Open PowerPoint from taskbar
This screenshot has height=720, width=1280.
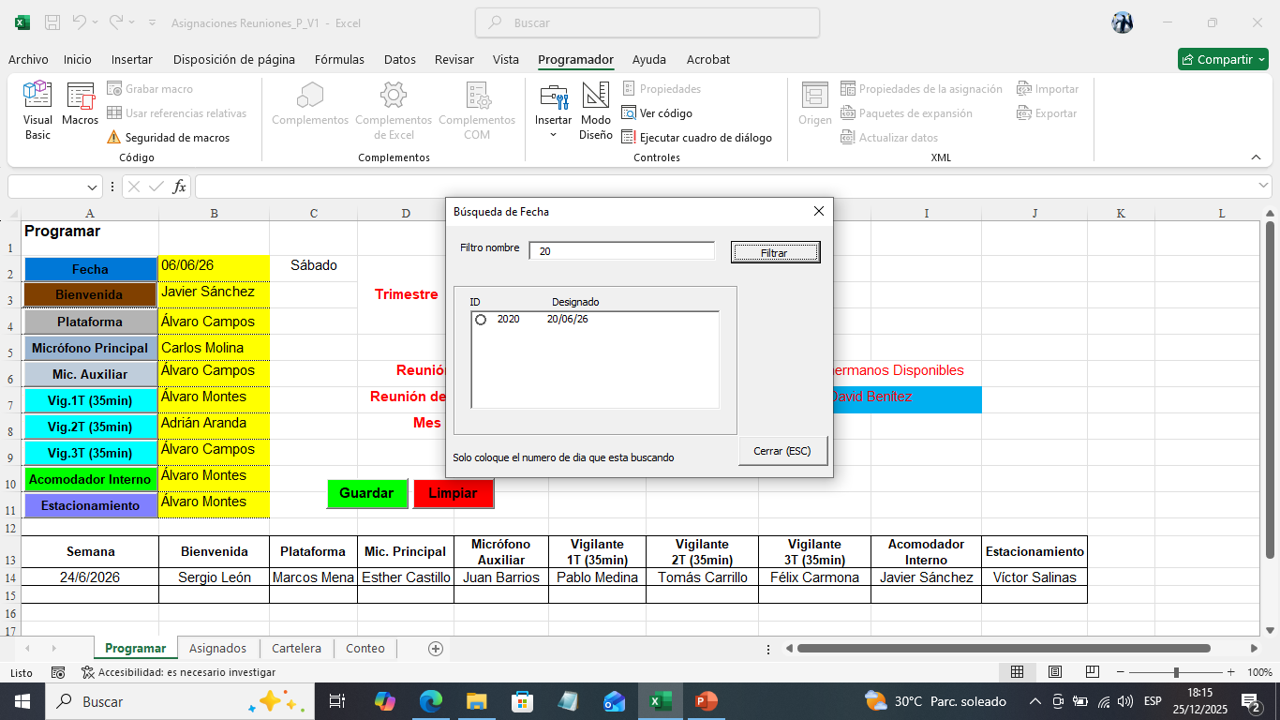click(x=706, y=701)
